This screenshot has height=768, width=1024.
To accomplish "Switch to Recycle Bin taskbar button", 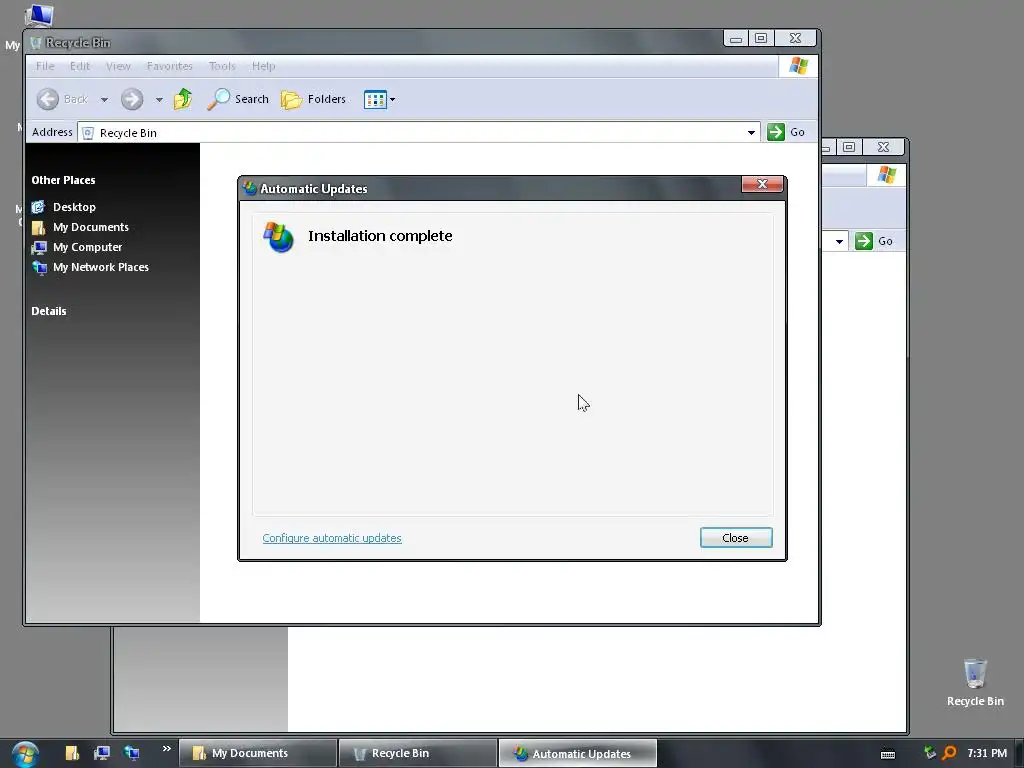I will pos(418,754).
